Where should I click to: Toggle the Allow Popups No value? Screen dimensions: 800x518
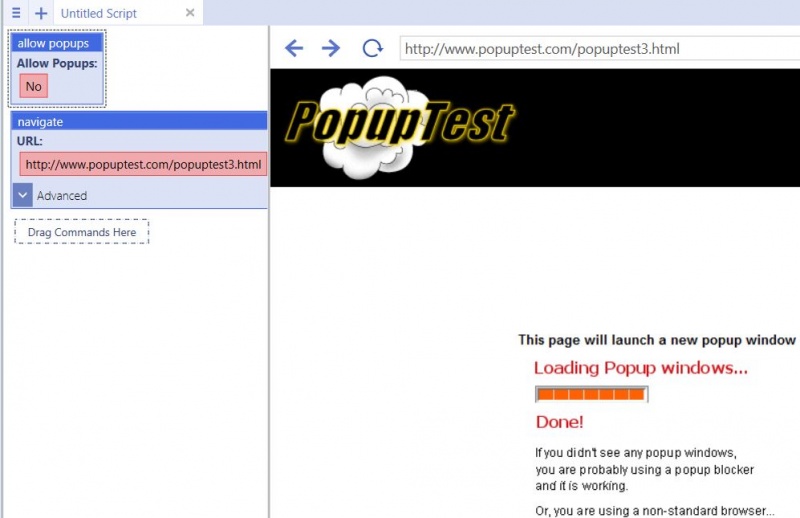pos(34,86)
